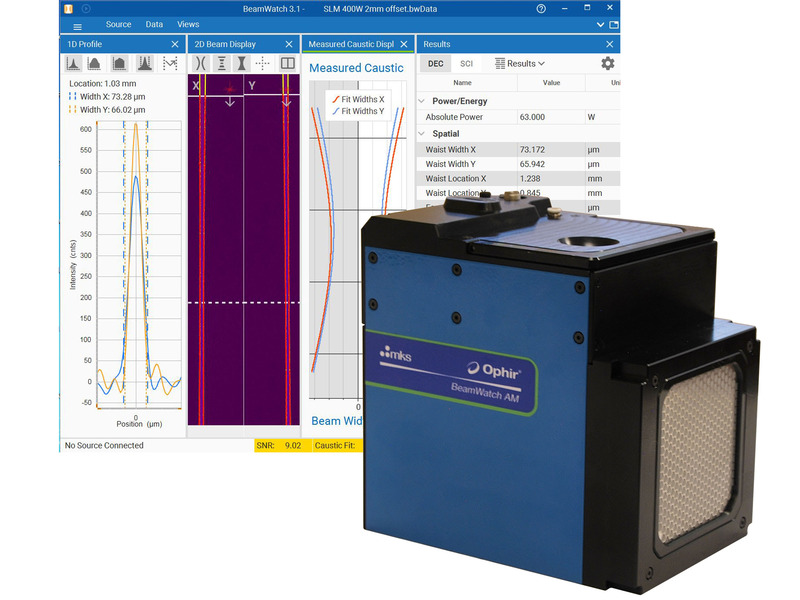Collapse the Power/Energy section
800x600 pixels.
422,101
